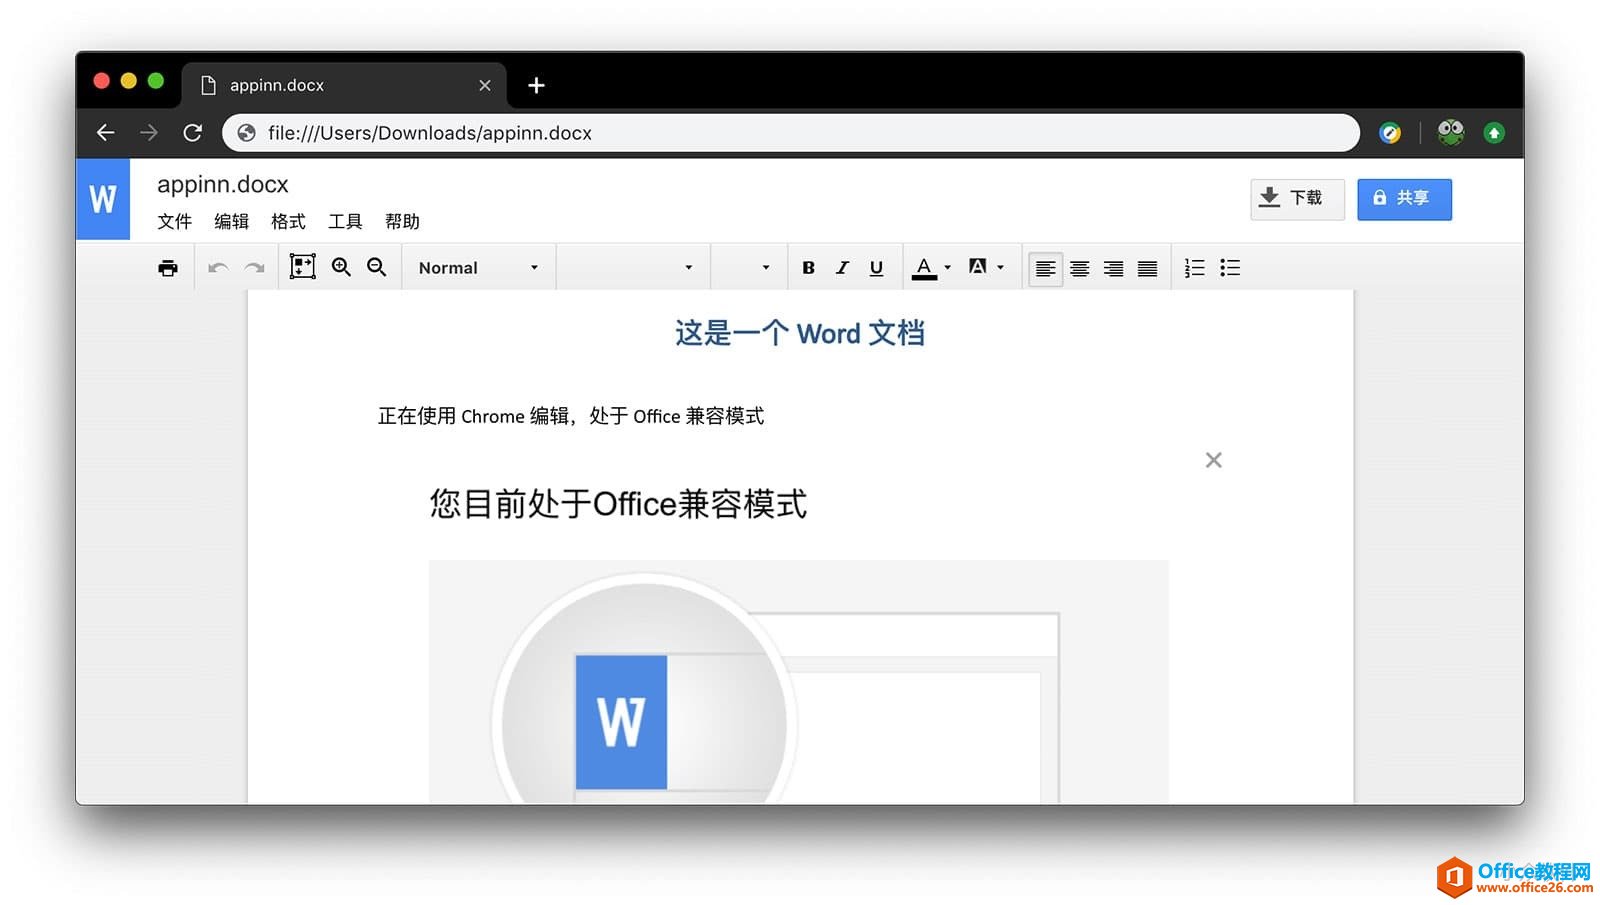Toggle justified text alignment

pos(1147,267)
